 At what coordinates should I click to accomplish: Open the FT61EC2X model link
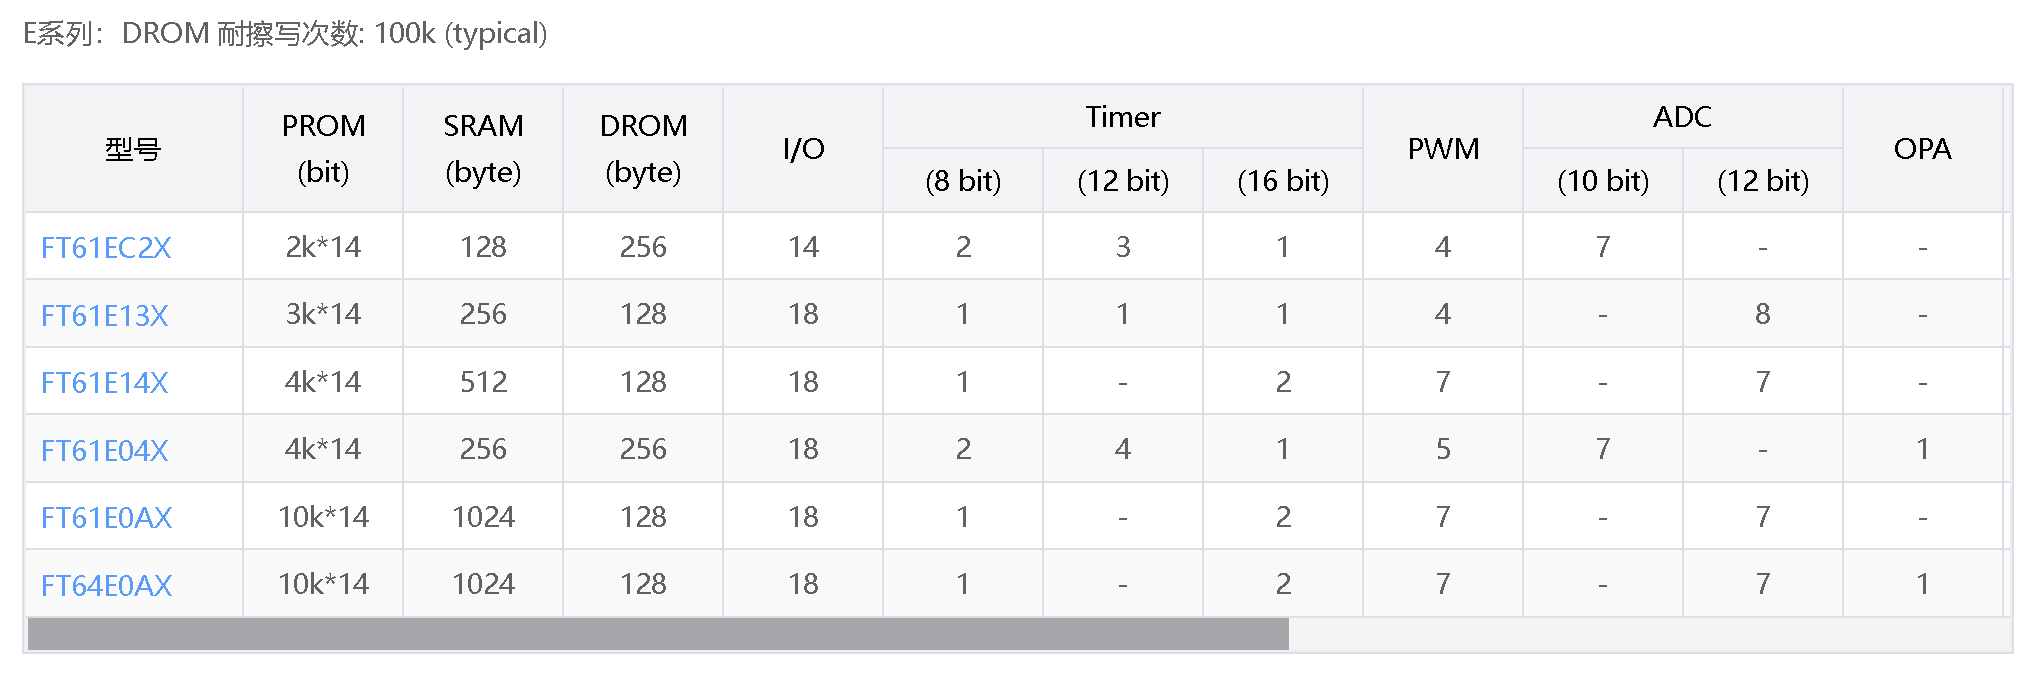click(x=106, y=247)
